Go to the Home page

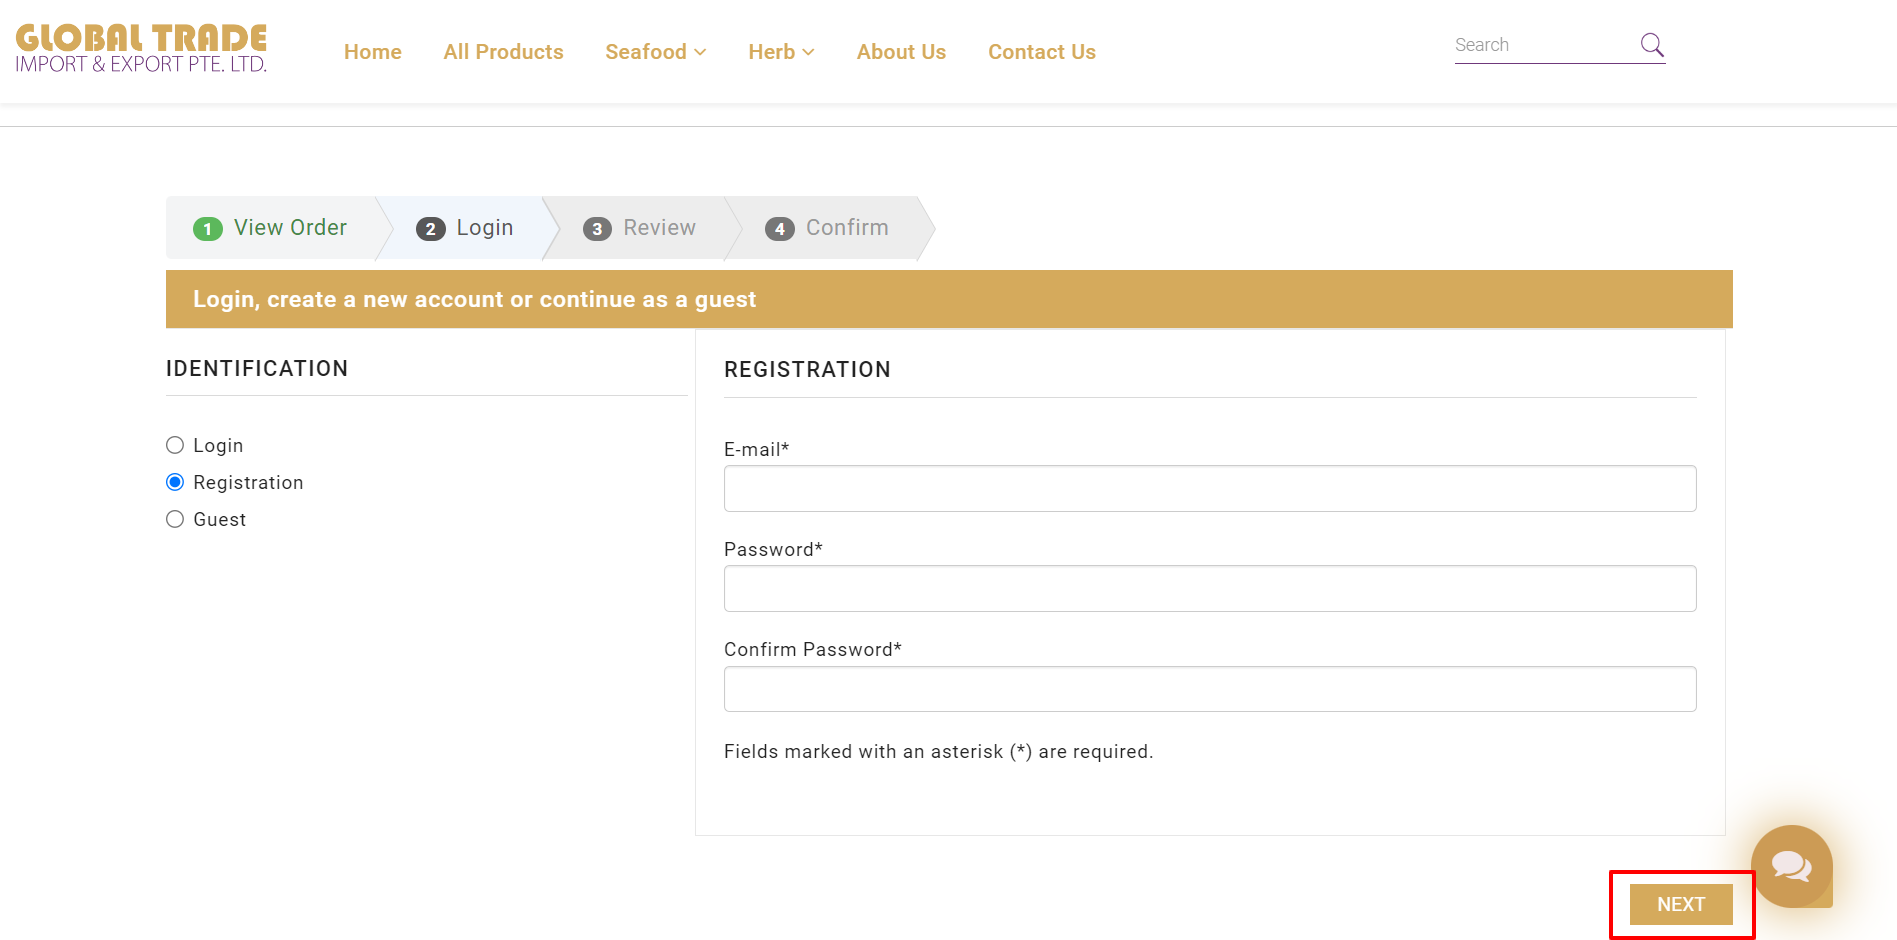[372, 52]
